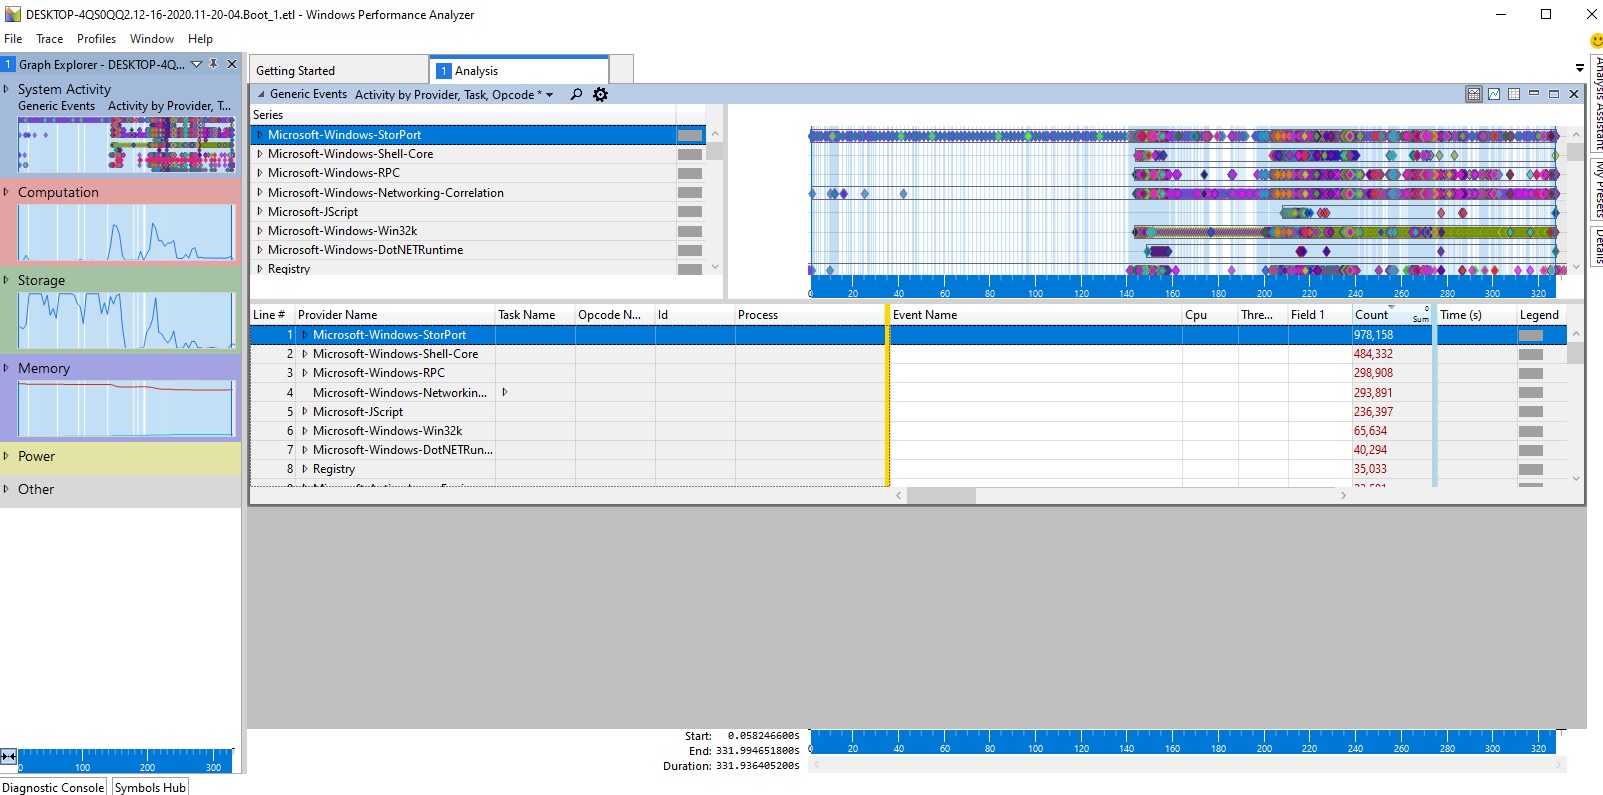Open the Activity by Provider preset dropdown
Screen dimensions: 1603x795
[x=549, y=95]
